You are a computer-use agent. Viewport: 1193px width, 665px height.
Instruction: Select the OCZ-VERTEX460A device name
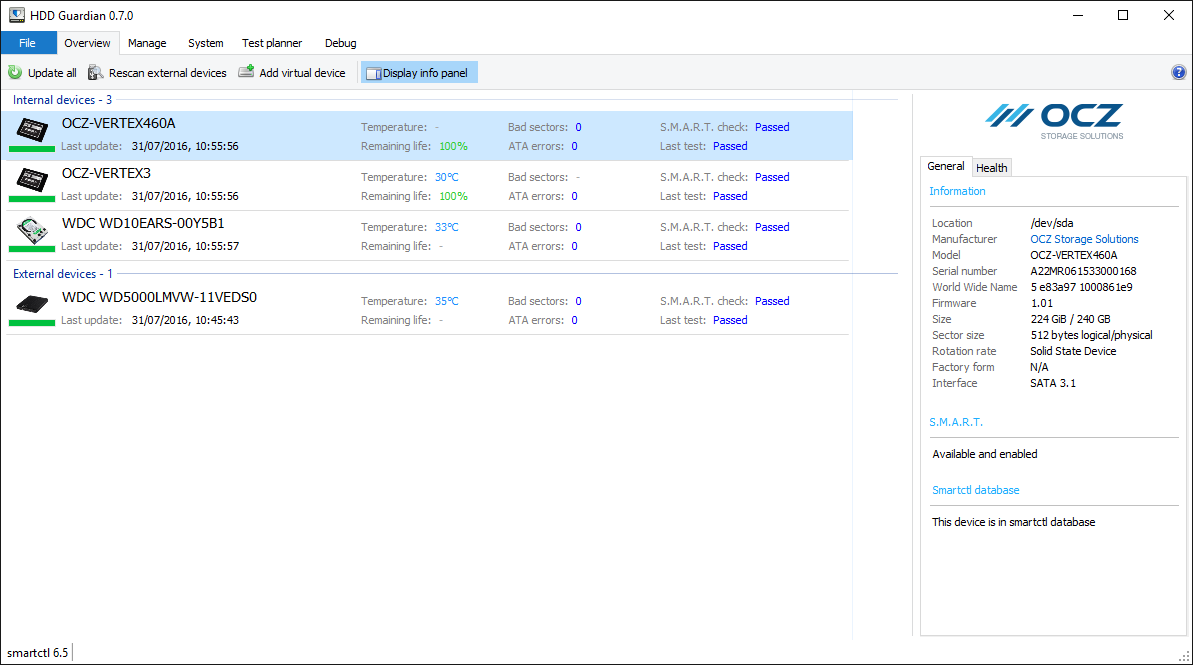118,123
